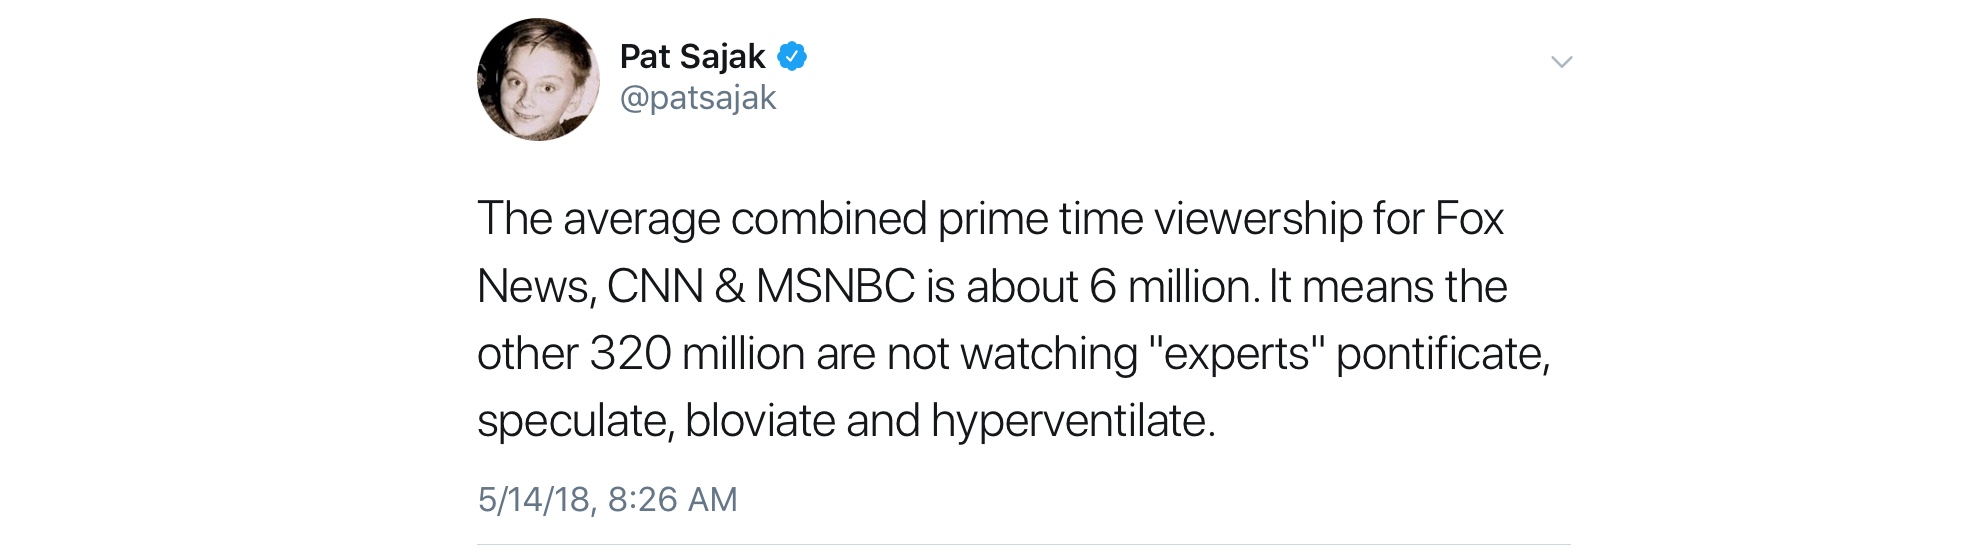The height and width of the screenshot is (552, 1974).
Task: Click the word "Fox" in the tweet
Action: pyautogui.click(x=1469, y=219)
